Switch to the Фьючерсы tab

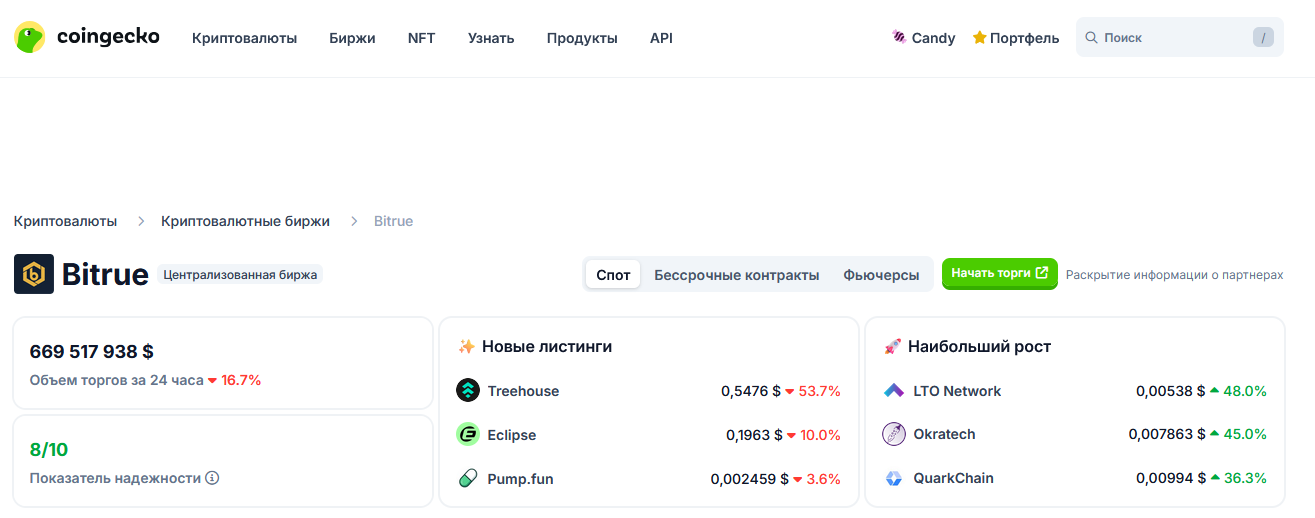tap(881, 275)
